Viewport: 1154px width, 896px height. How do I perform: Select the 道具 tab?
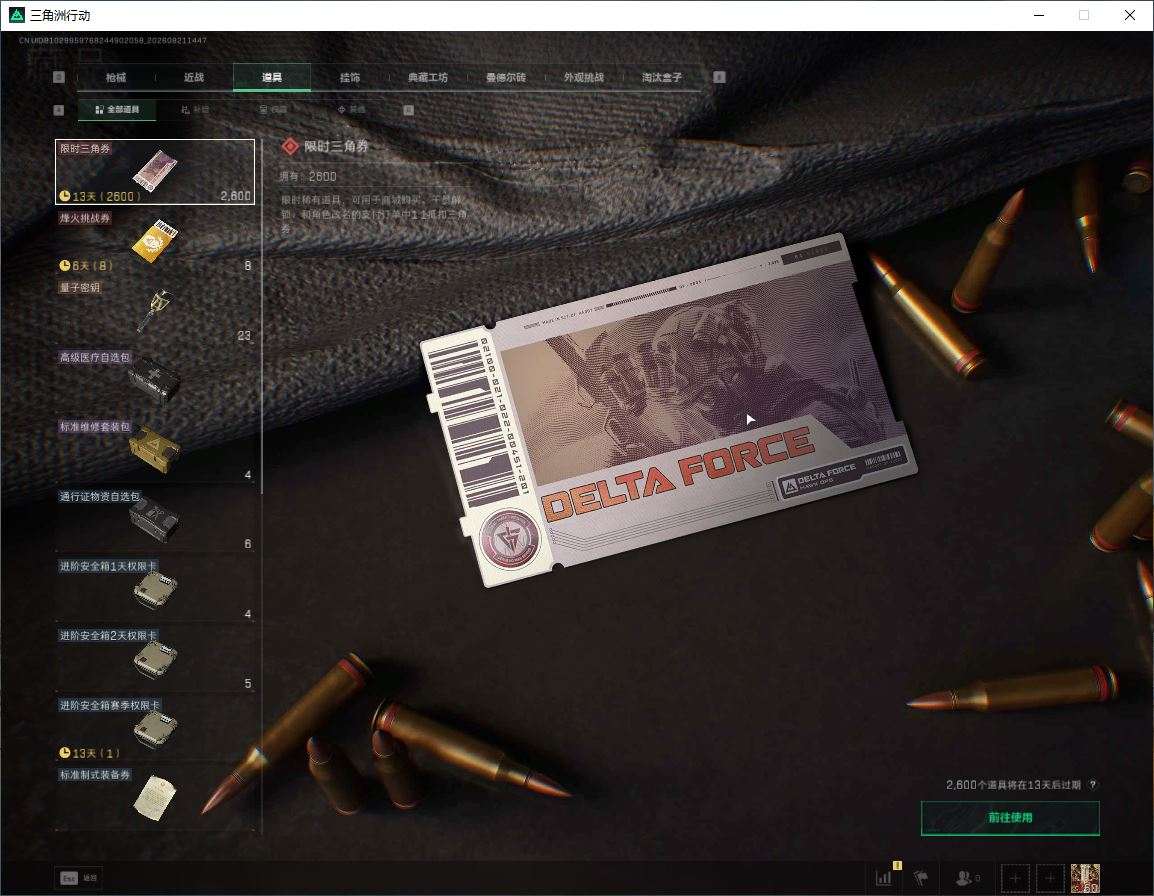272,77
